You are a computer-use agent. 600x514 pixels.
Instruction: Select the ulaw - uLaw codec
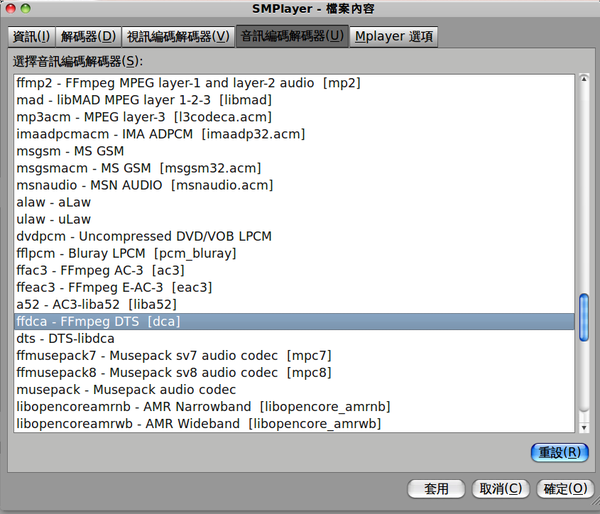tap(294, 219)
